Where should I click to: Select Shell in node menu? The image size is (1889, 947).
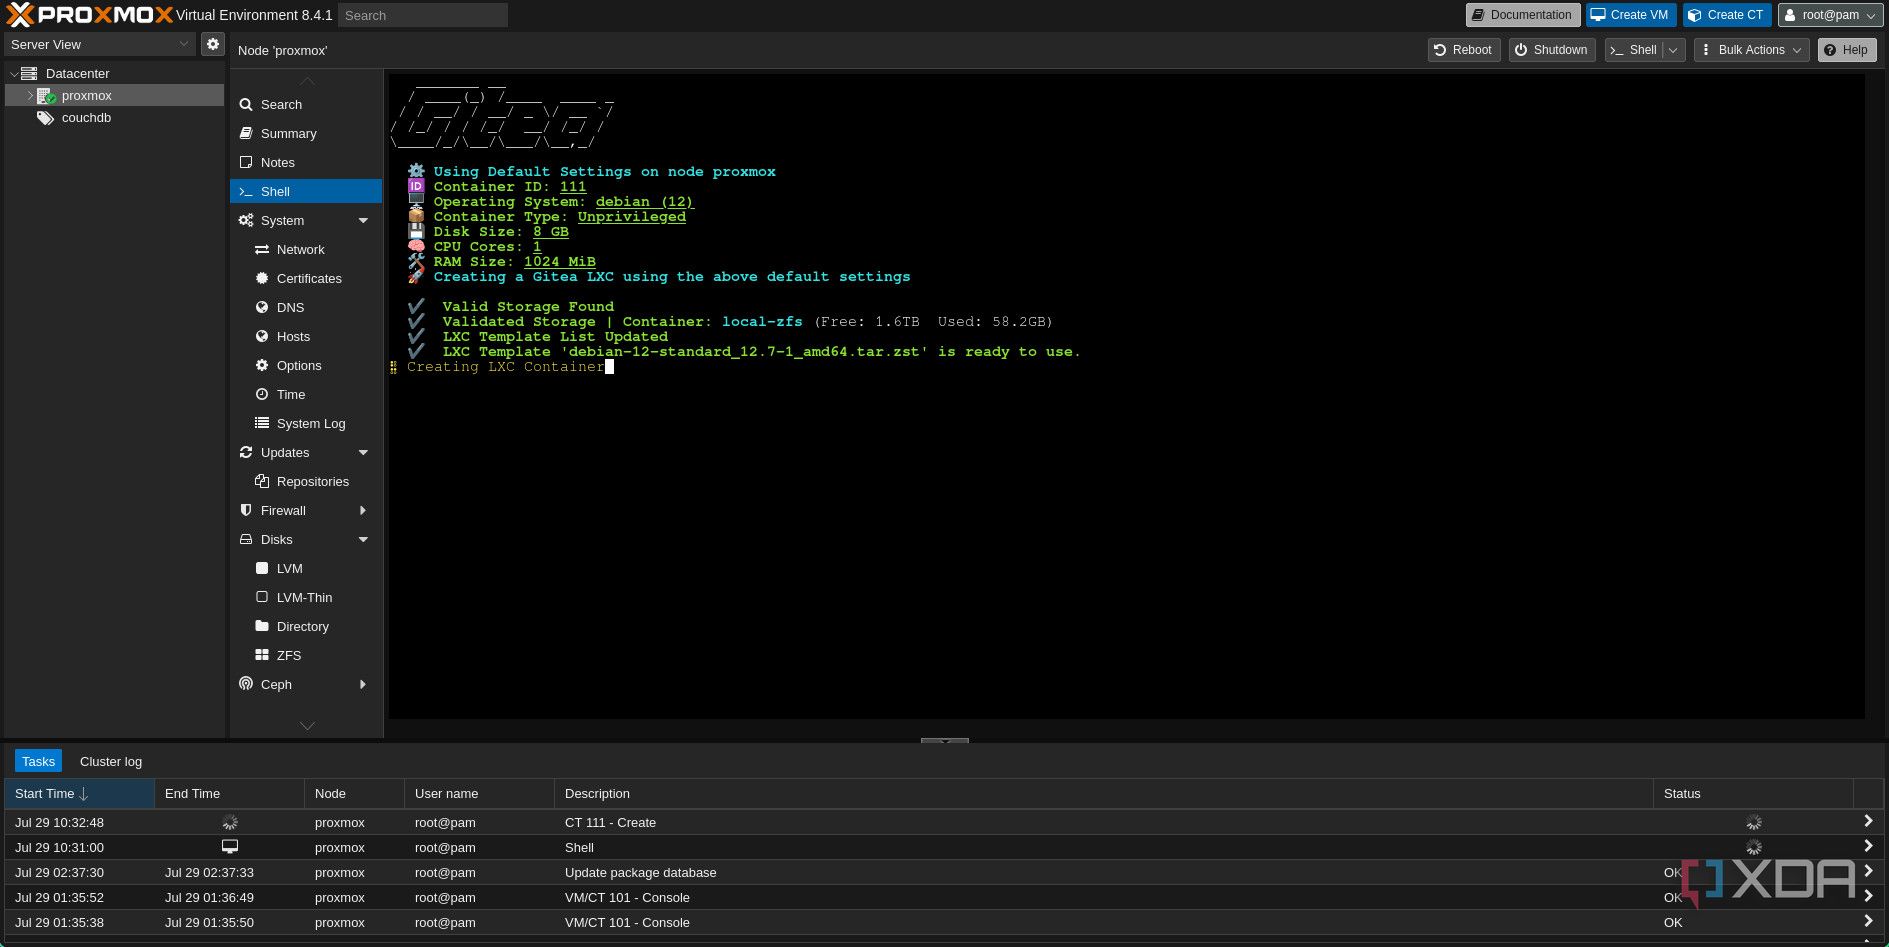[306, 191]
